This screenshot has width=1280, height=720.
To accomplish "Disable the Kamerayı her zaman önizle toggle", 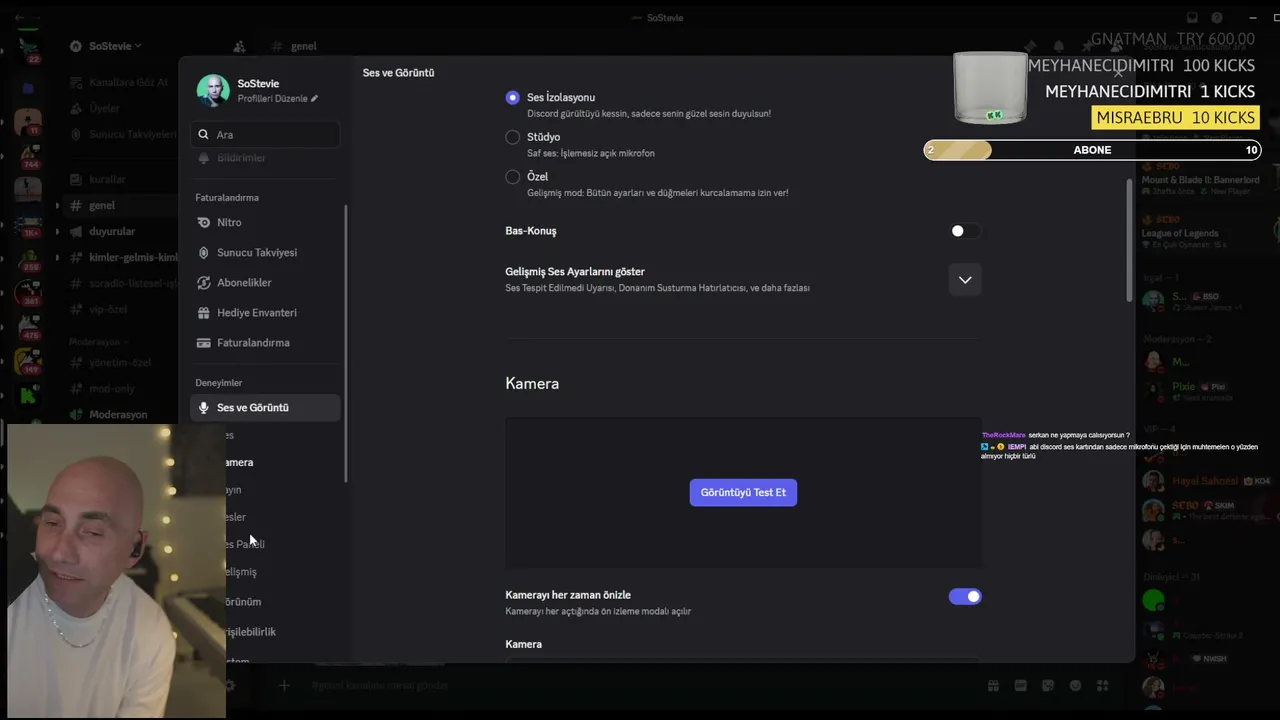I will pos(964,597).
